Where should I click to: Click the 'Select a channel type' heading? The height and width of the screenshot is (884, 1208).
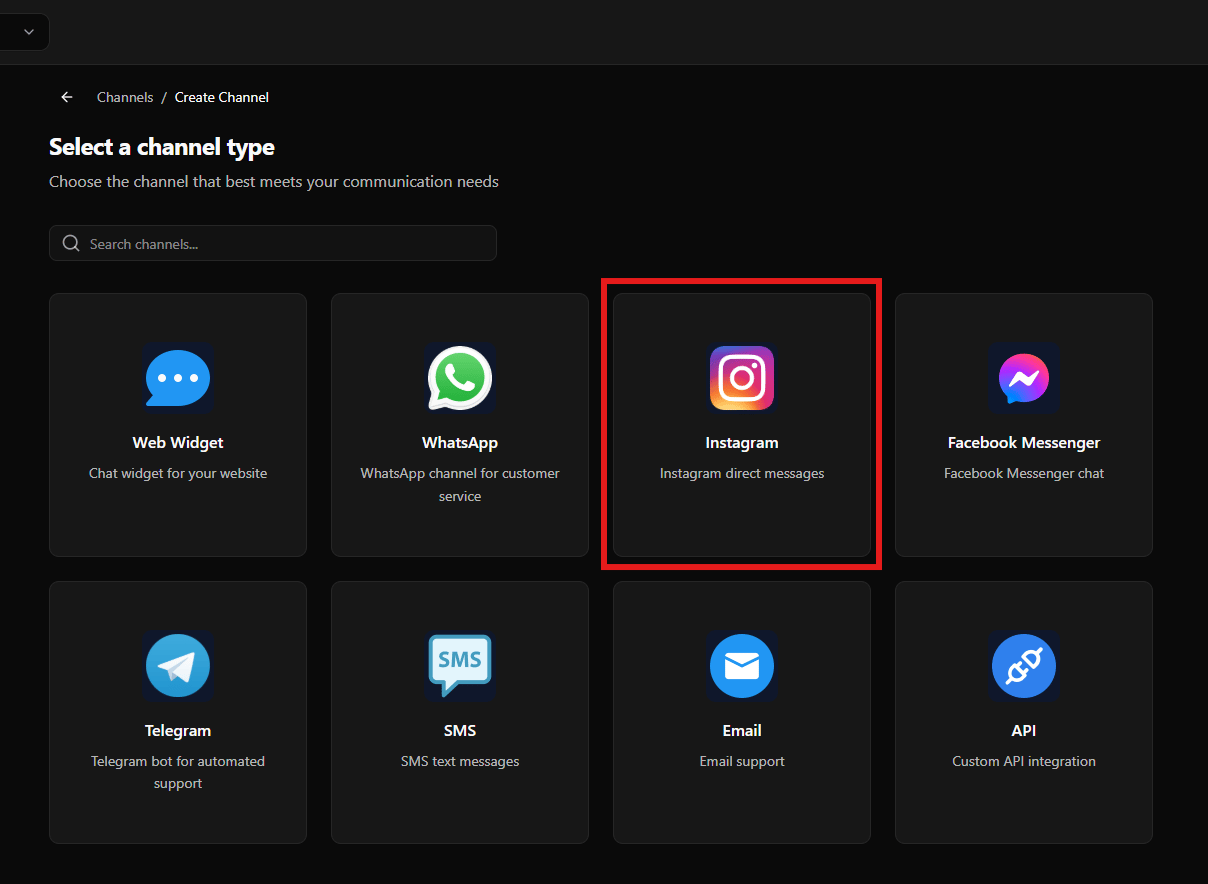pos(162,147)
